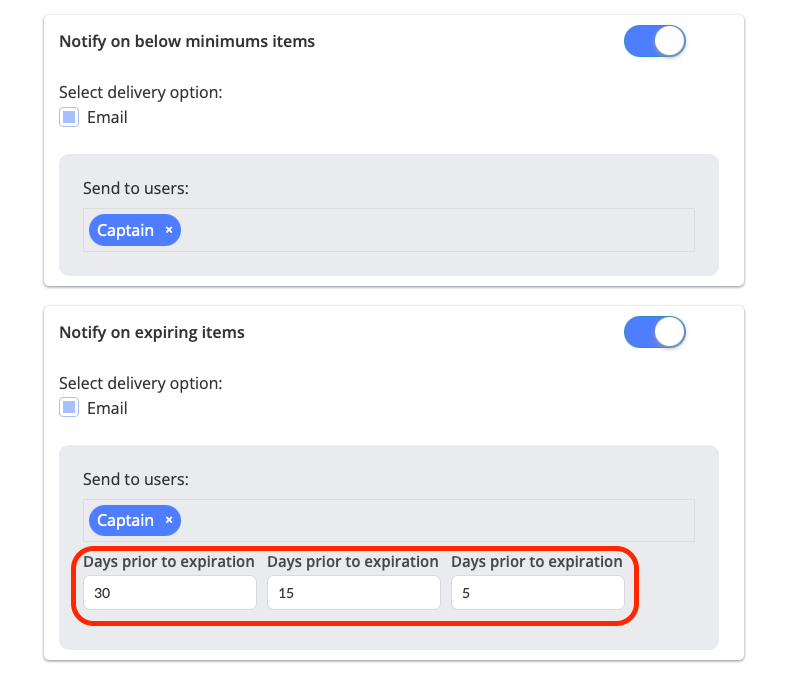Uncheck Email checkbox under expiring items
Screen dimensions: 792x673
(69, 408)
